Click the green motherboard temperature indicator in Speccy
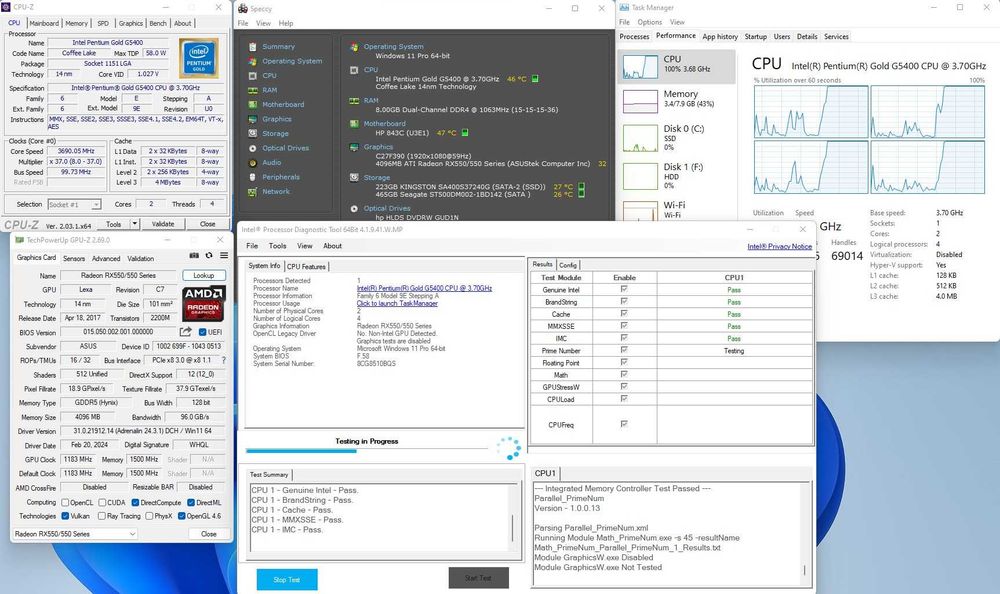This screenshot has width=1000, height=594. [x=465, y=133]
